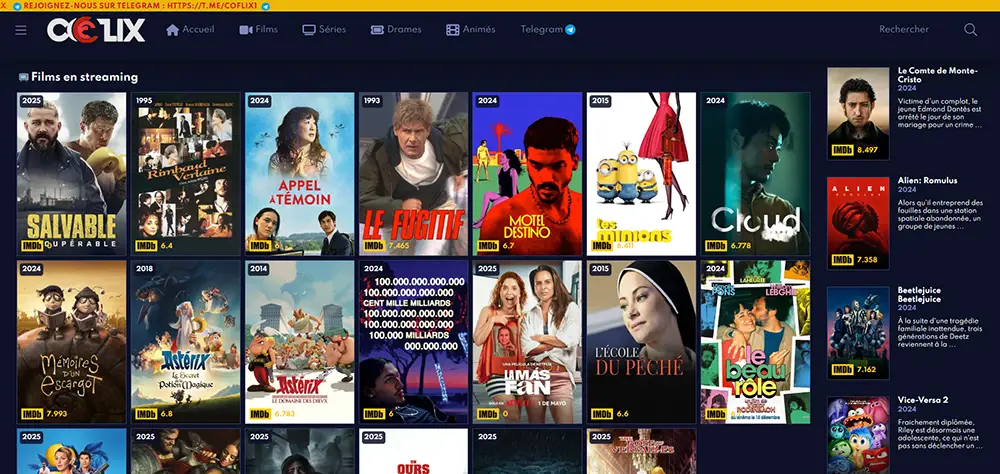Image resolution: width=1000 pixels, height=474 pixels.
Task: Open Astérix Le Secret de la Potion Magique
Action: tap(186, 342)
